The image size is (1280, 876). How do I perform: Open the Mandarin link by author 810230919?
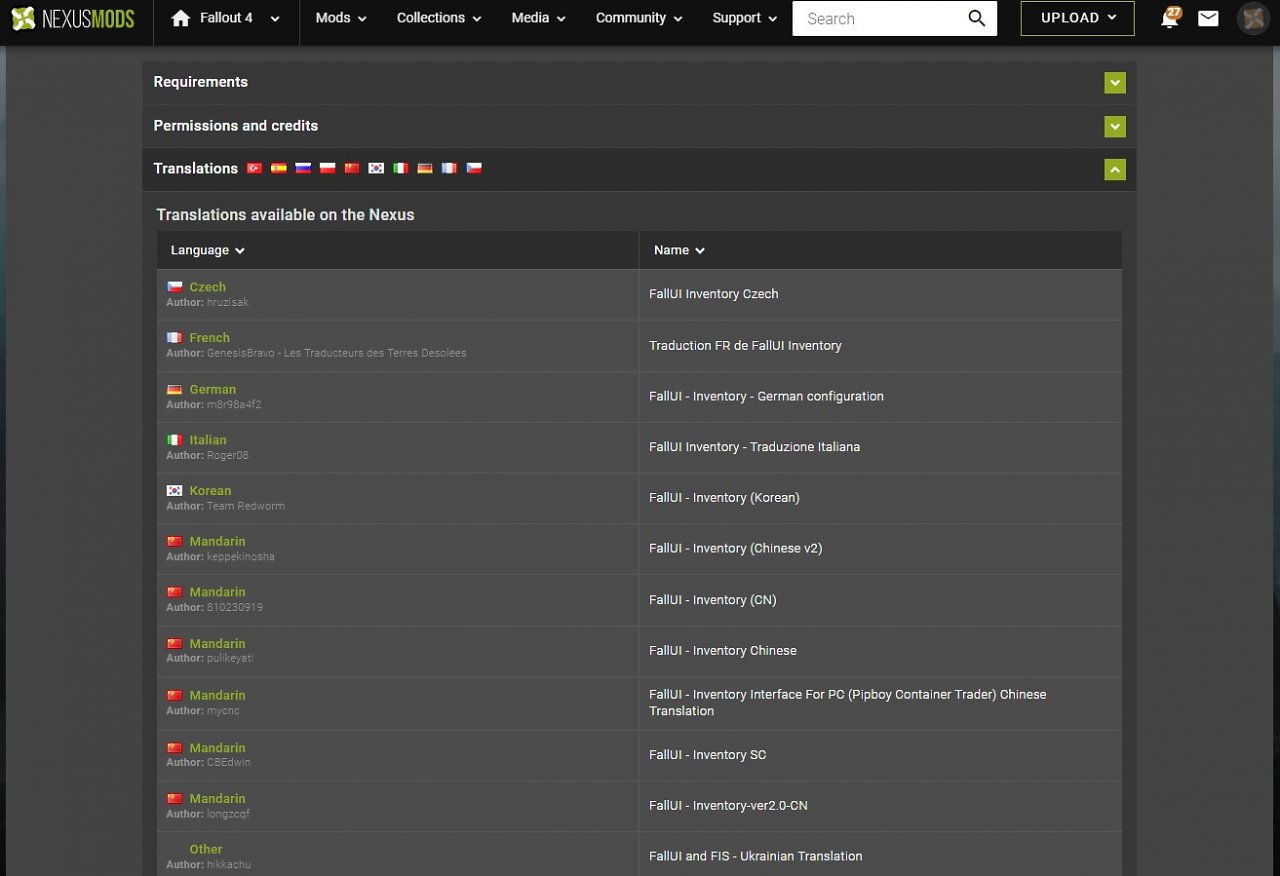[x=217, y=592]
